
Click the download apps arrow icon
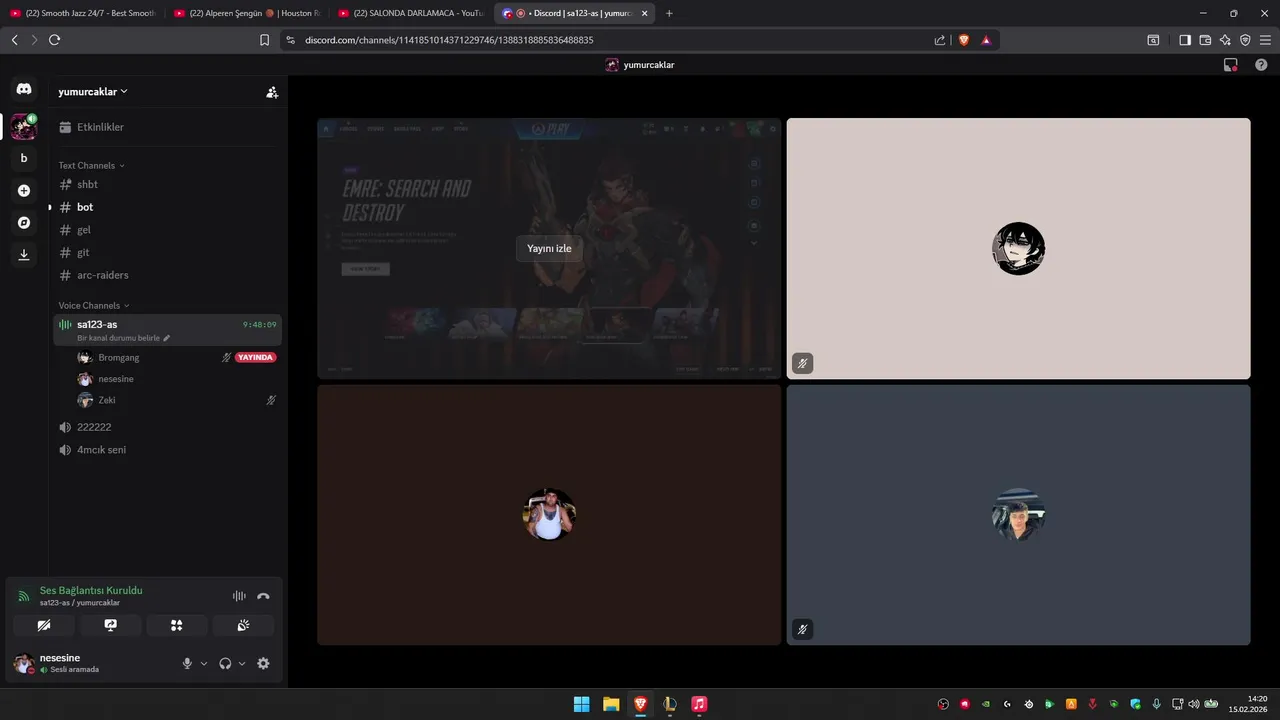pos(24,254)
